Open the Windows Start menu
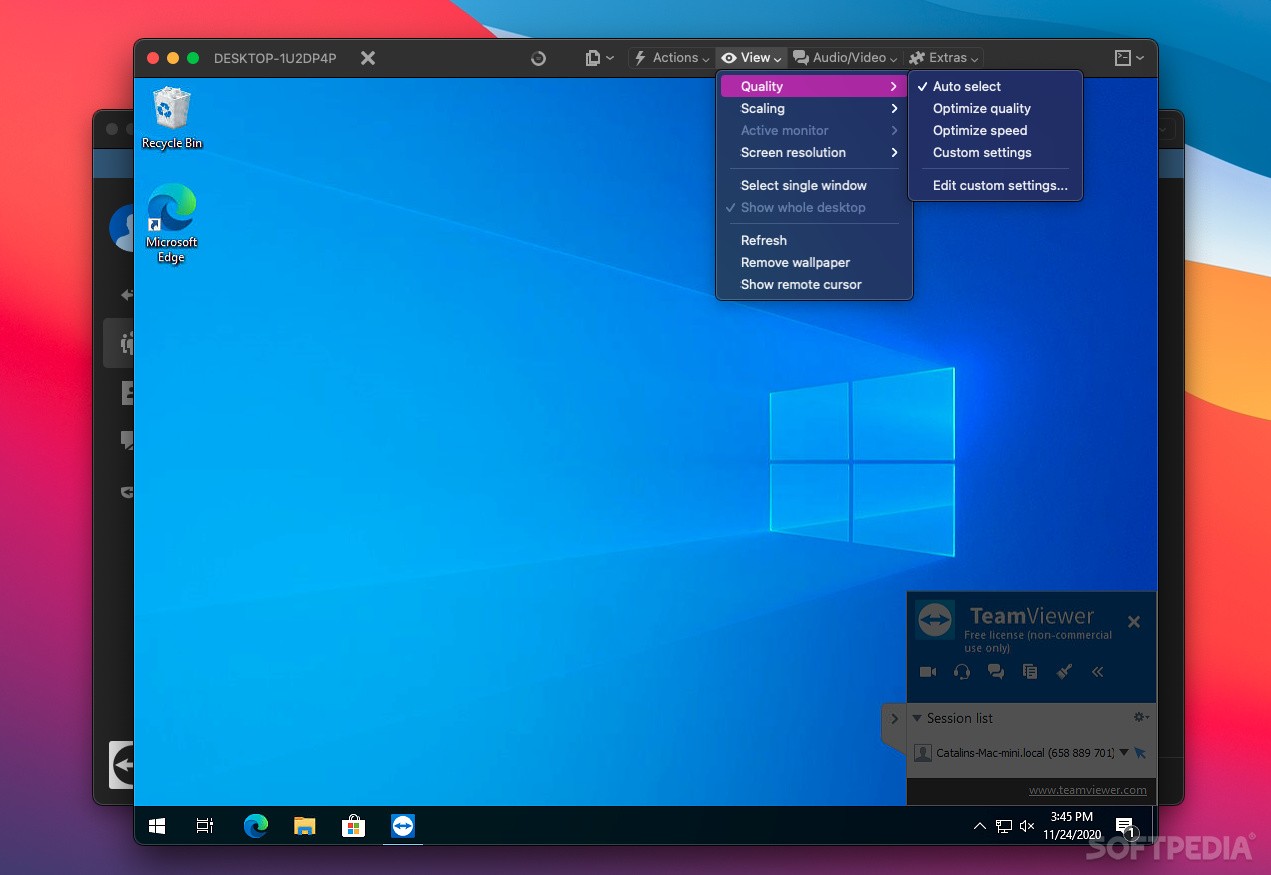 [x=157, y=826]
